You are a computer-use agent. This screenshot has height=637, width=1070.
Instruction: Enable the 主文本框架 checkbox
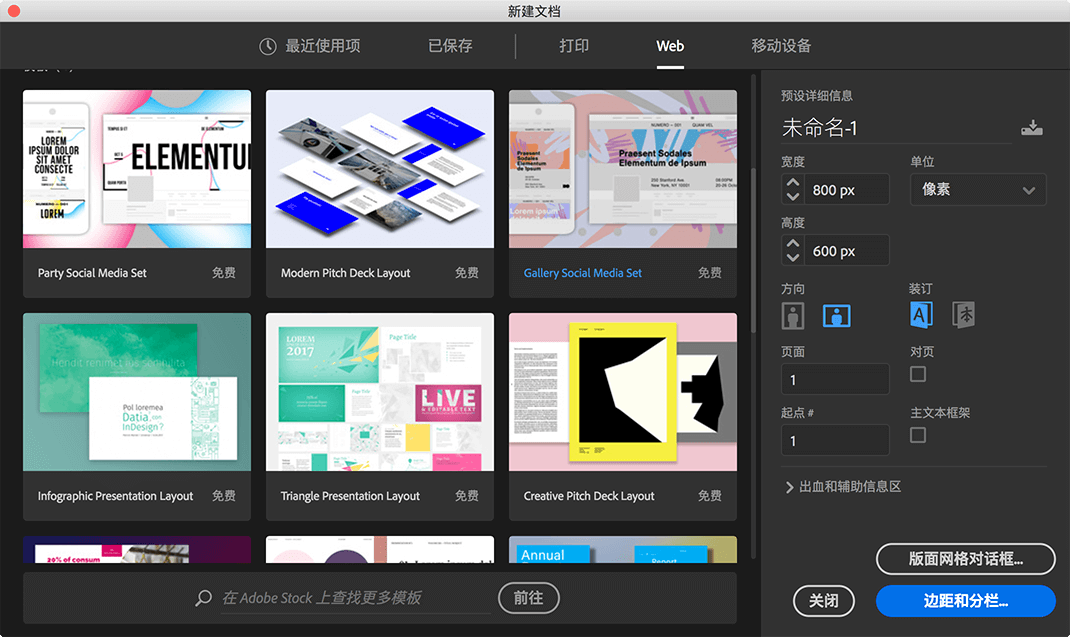(918, 435)
